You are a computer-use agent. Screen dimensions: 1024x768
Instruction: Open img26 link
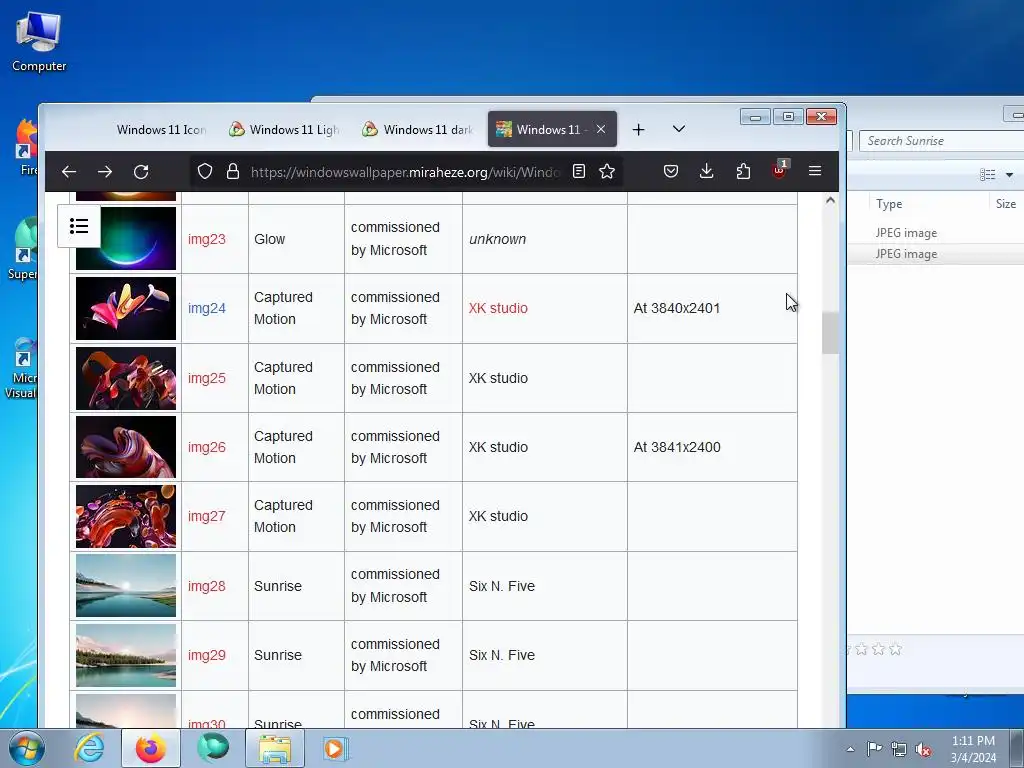[x=206, y=447]
